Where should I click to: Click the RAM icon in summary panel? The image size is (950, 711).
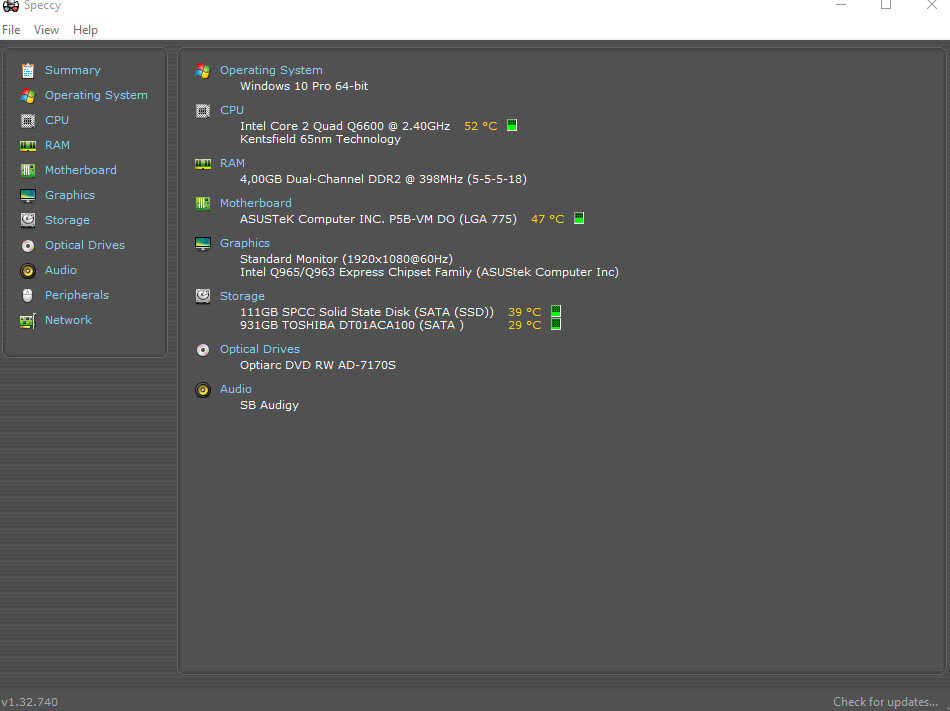pyautogui.click(x=203, y=164)
